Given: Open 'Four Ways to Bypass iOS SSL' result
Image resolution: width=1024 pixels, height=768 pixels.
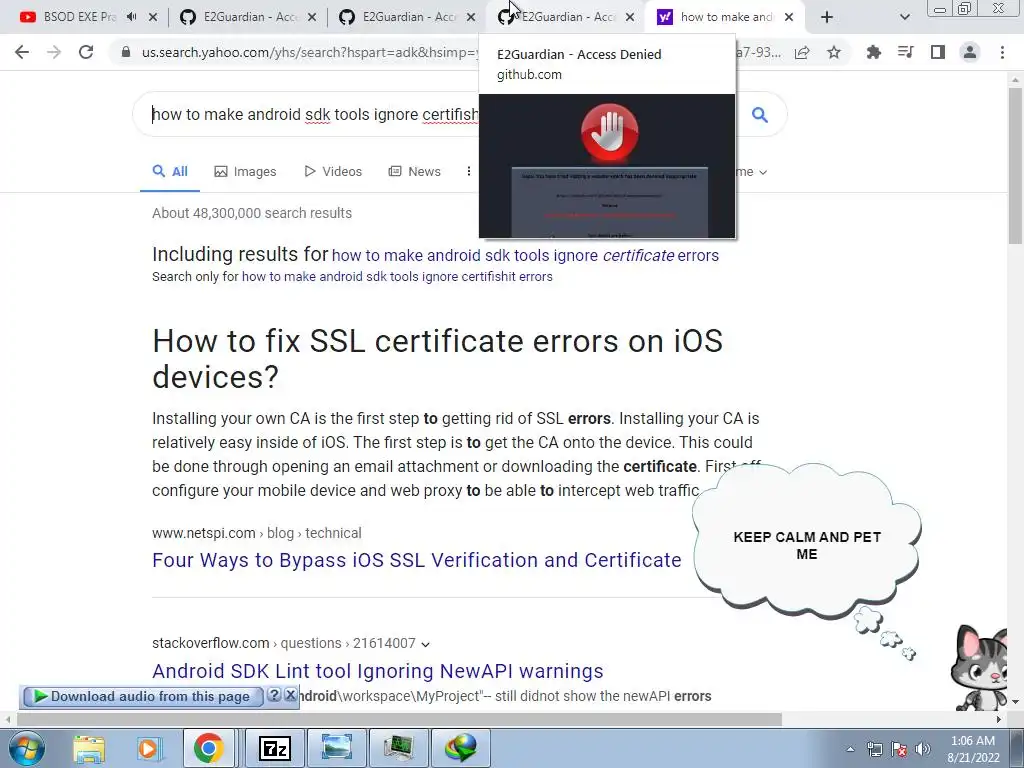Looking at the screenshot, I should pyautogui.click(x=417, y=560).
